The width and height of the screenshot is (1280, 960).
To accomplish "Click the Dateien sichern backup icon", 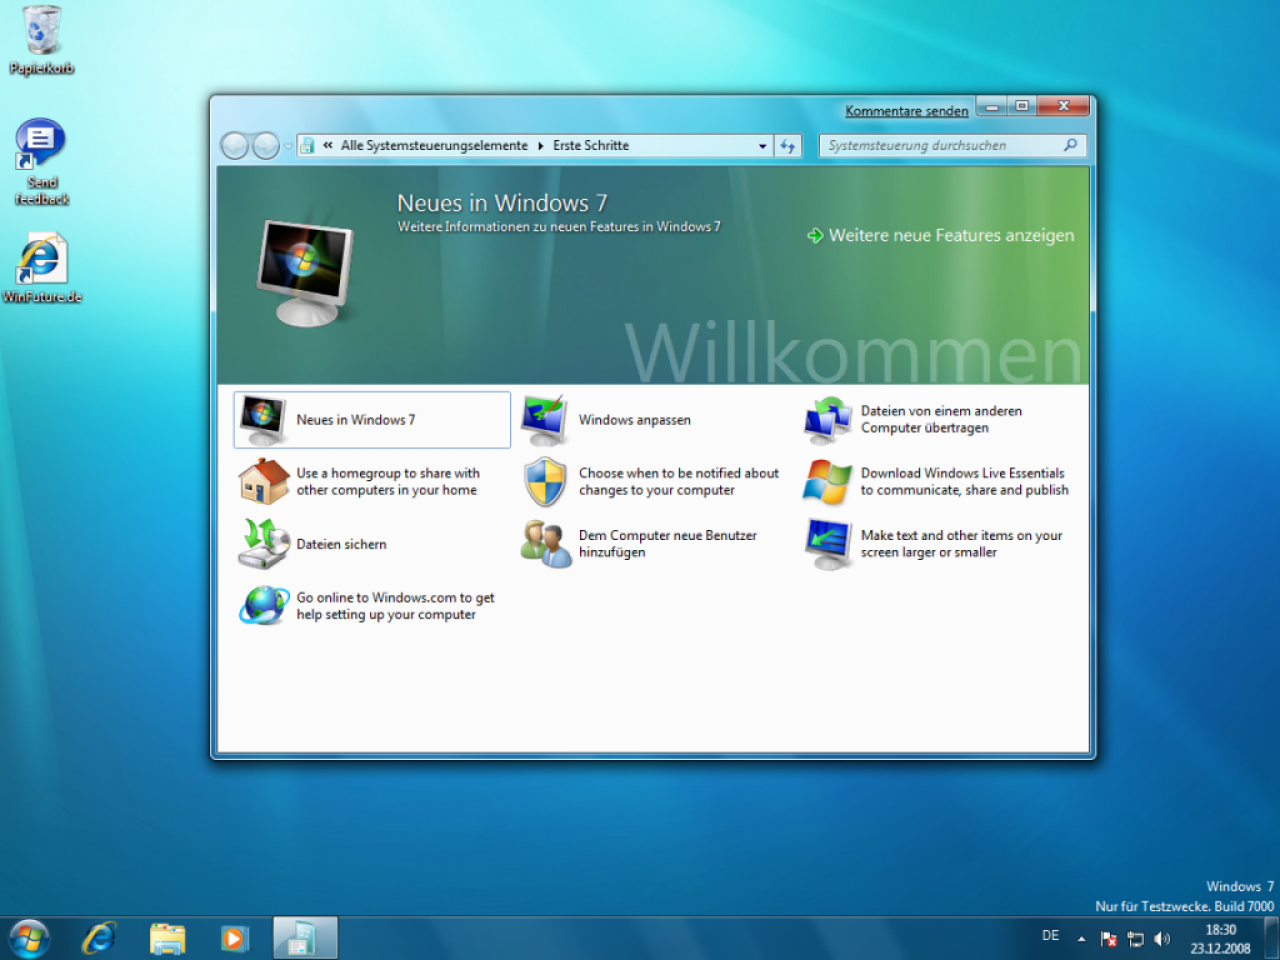I will point(264,544).
